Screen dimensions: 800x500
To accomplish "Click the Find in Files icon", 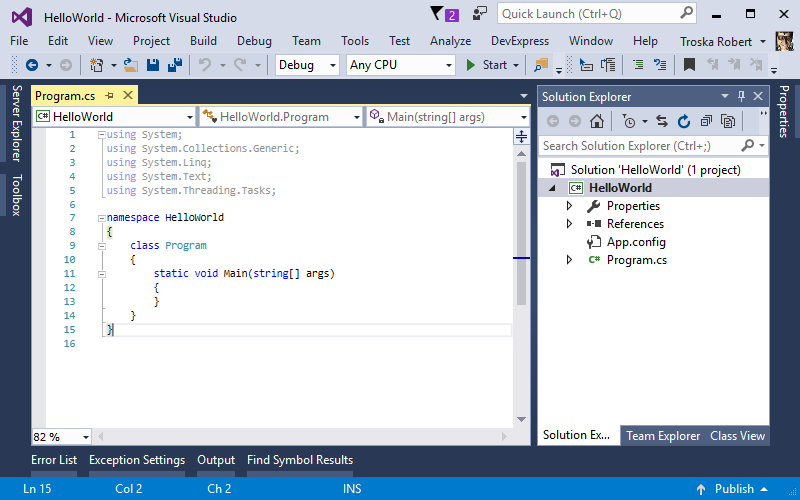I will click(541, 65).
